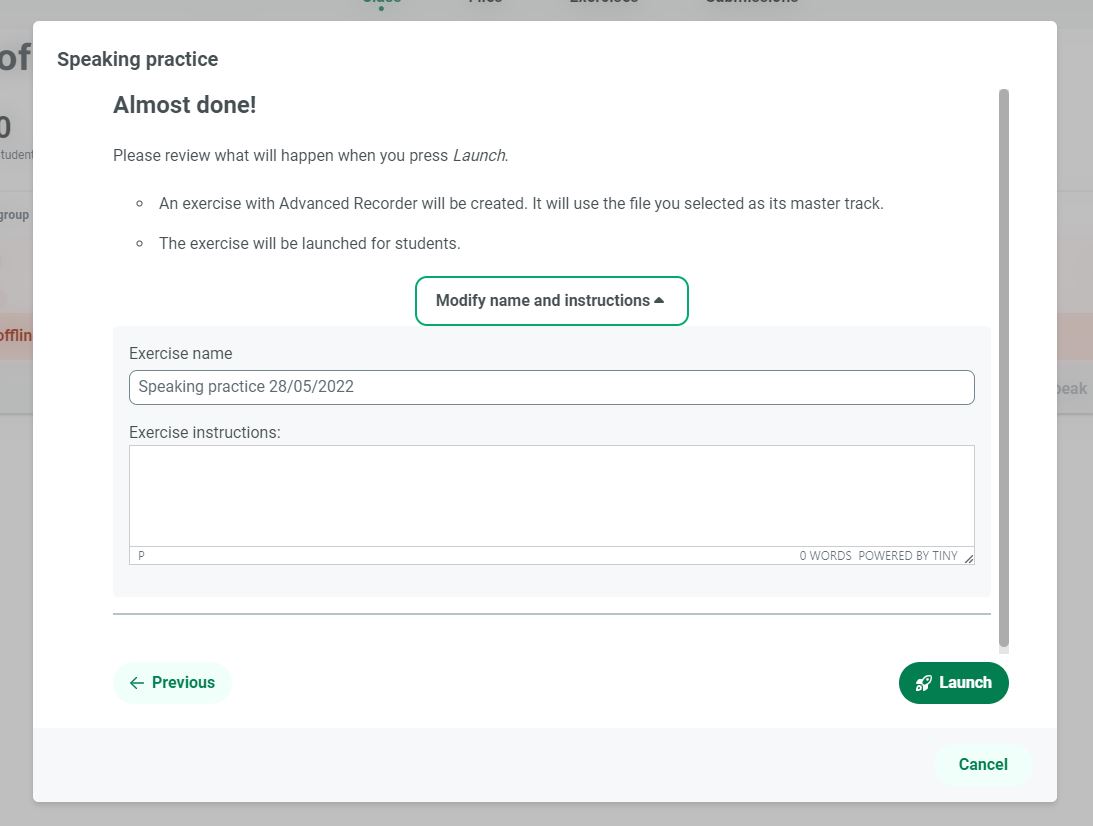This screenshot has width=1093, height=826.
Task: Click the dialog's vertical scrollbar thumb
Action: click(x=1004, y=370)
